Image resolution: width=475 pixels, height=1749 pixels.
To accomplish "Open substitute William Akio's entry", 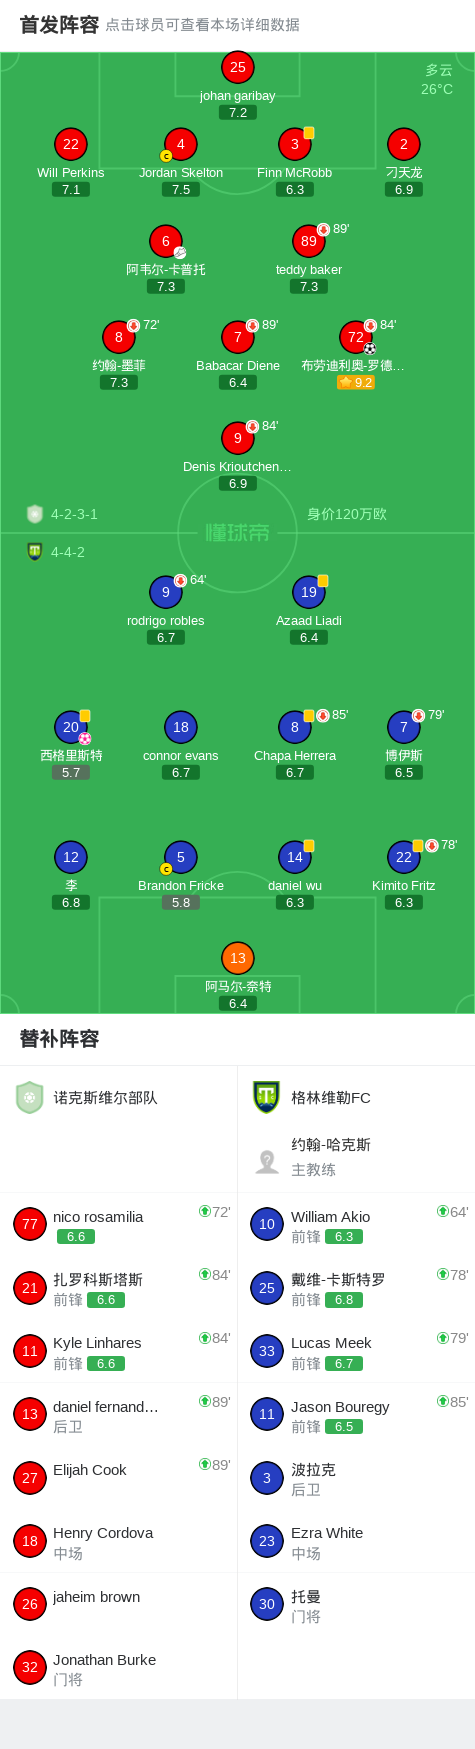I will 356,1225.
